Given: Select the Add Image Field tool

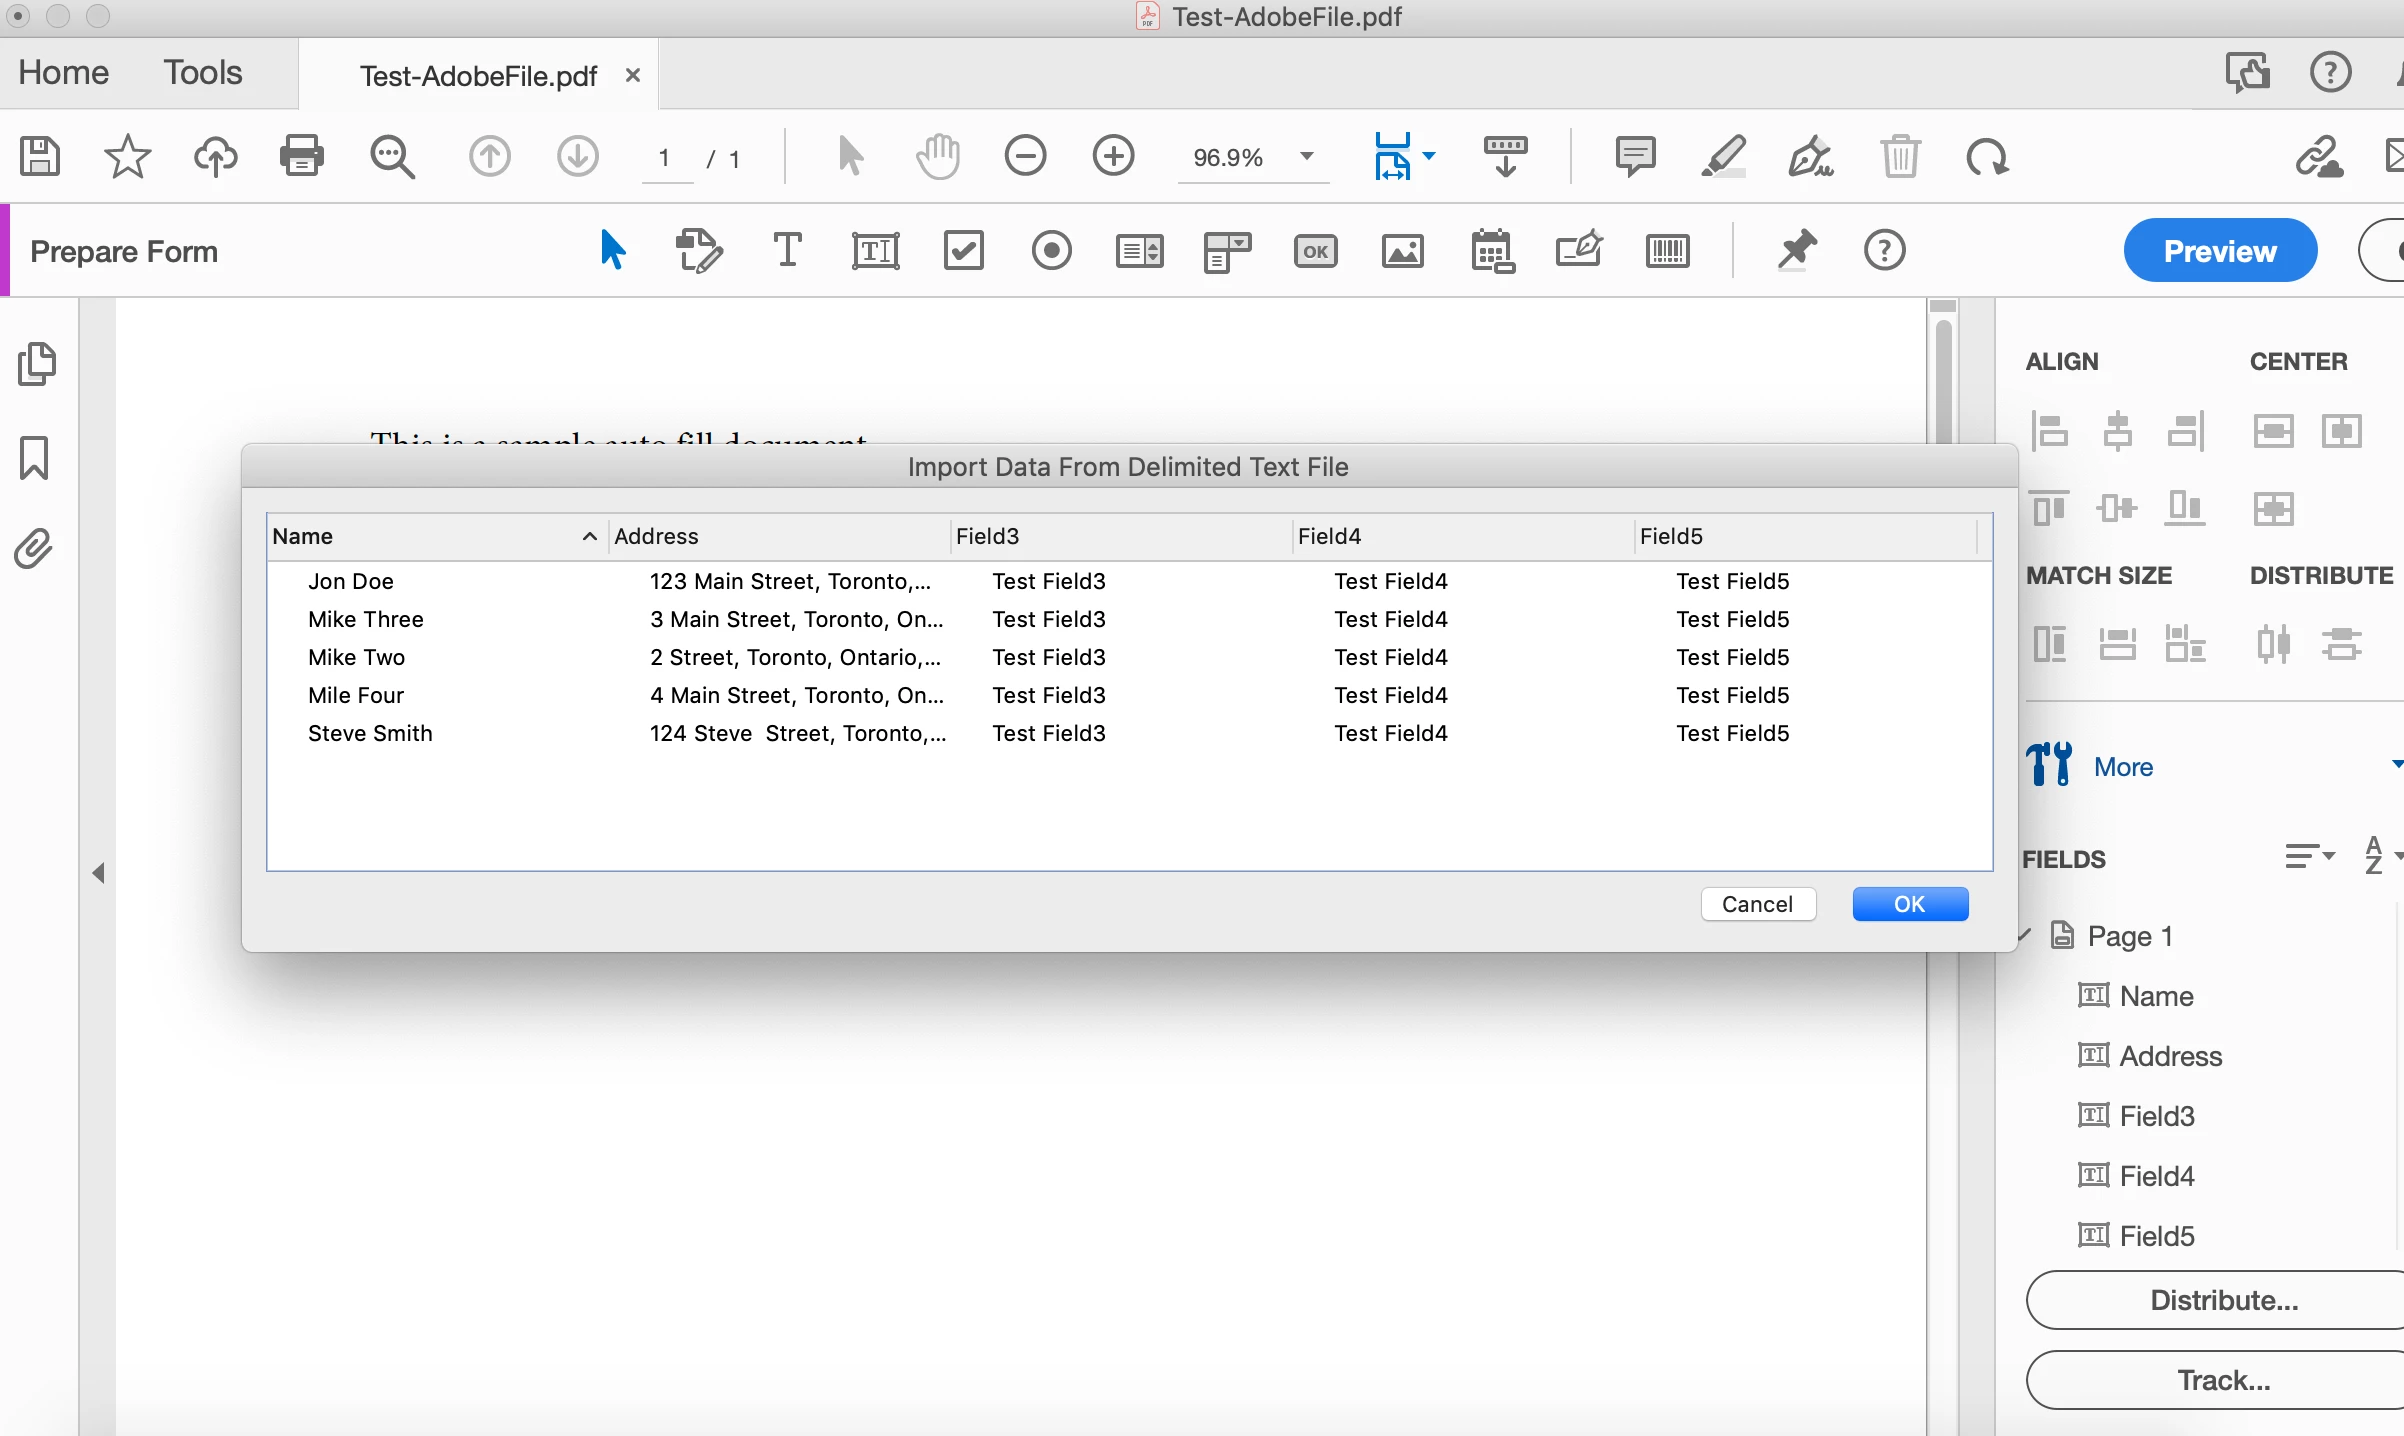Looking at the screenshot, I should point(1403,251).
